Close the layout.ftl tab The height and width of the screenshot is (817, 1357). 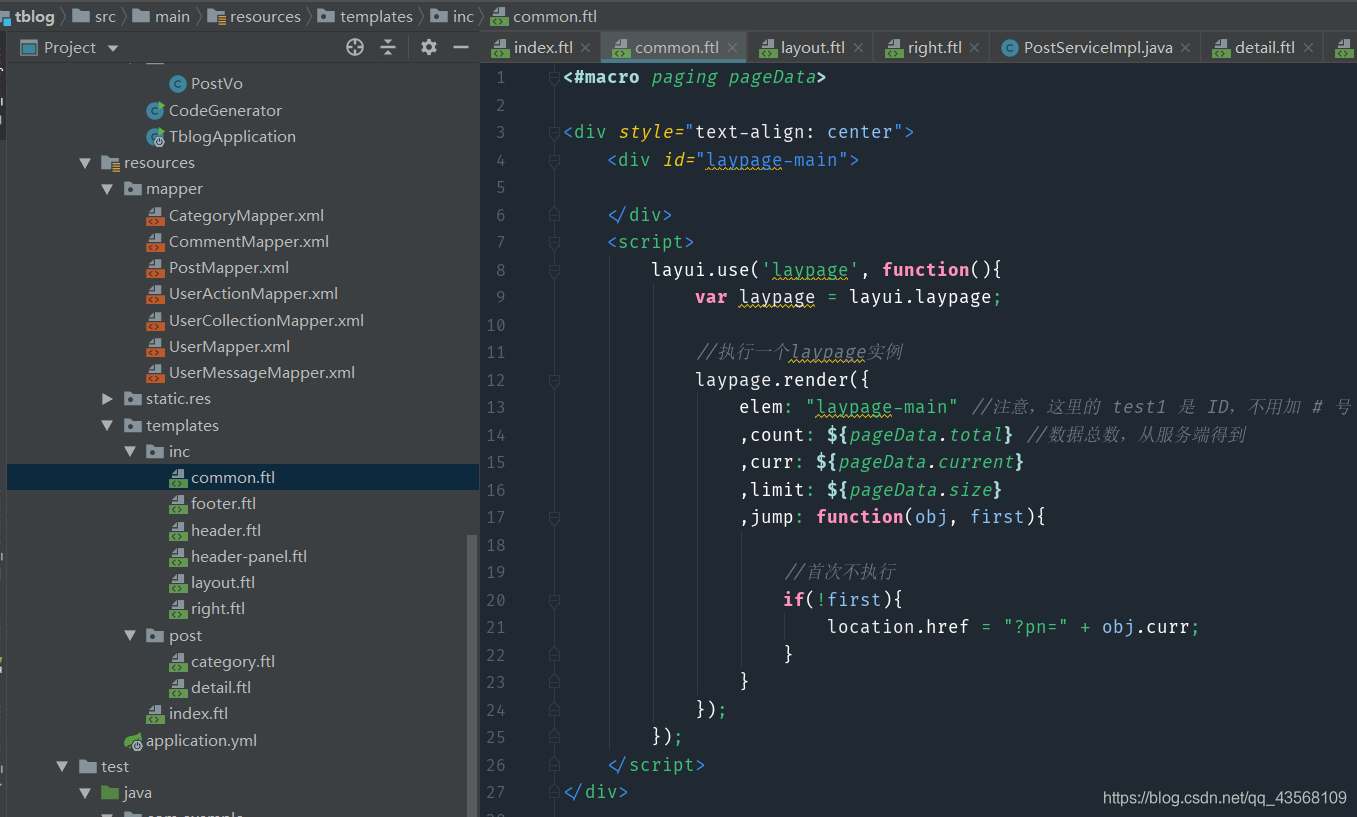click(x=859, y=48)
